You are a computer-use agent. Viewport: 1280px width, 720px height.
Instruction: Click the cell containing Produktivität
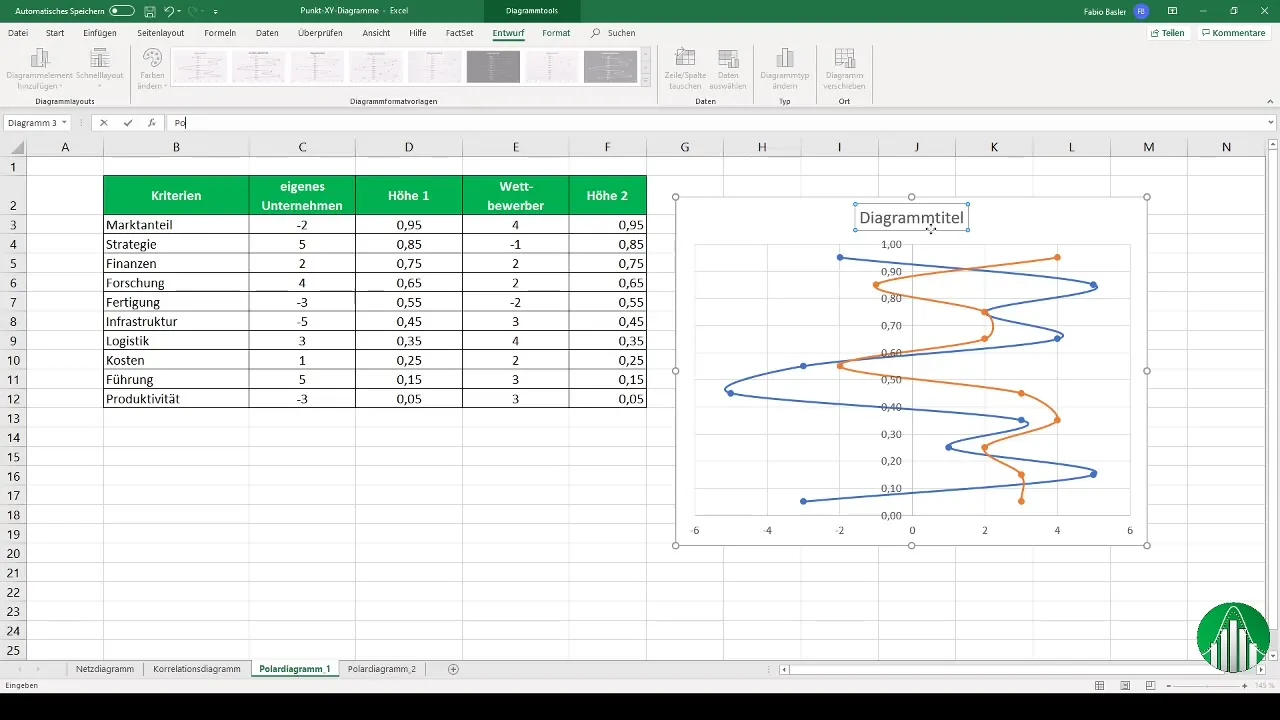click(176, 398)
